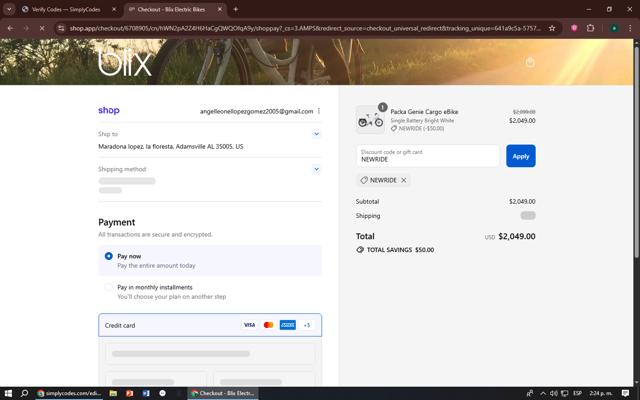Open the Chrome profile avatar
The width and height of the screenshot is (640, 400).
[614, 28]
